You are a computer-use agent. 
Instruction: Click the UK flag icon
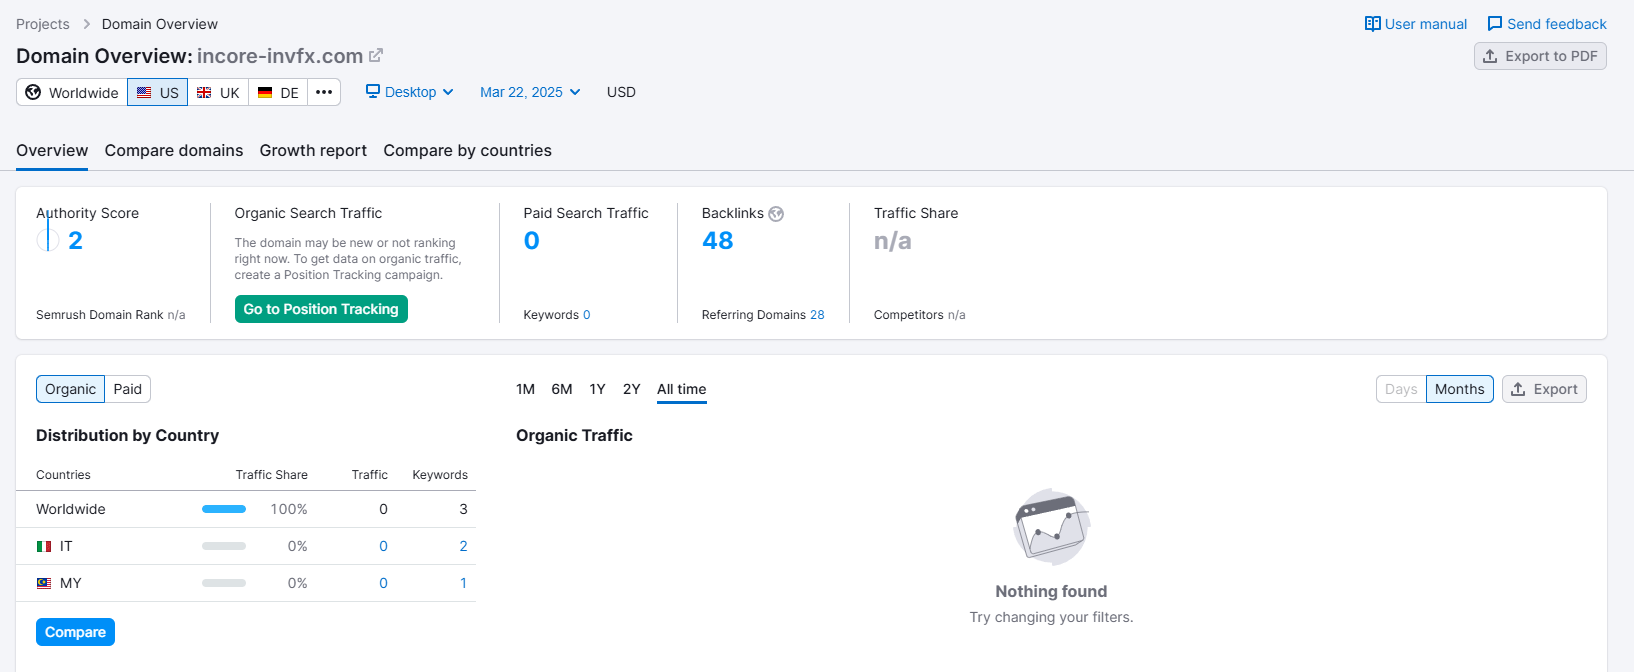(204, 92)
